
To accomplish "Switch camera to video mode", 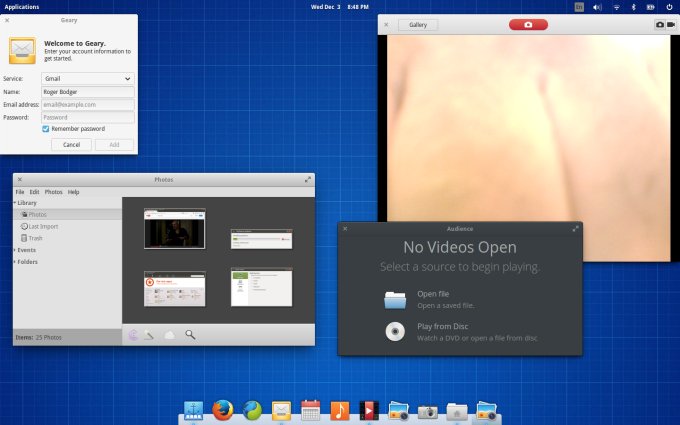I will 669,24.
